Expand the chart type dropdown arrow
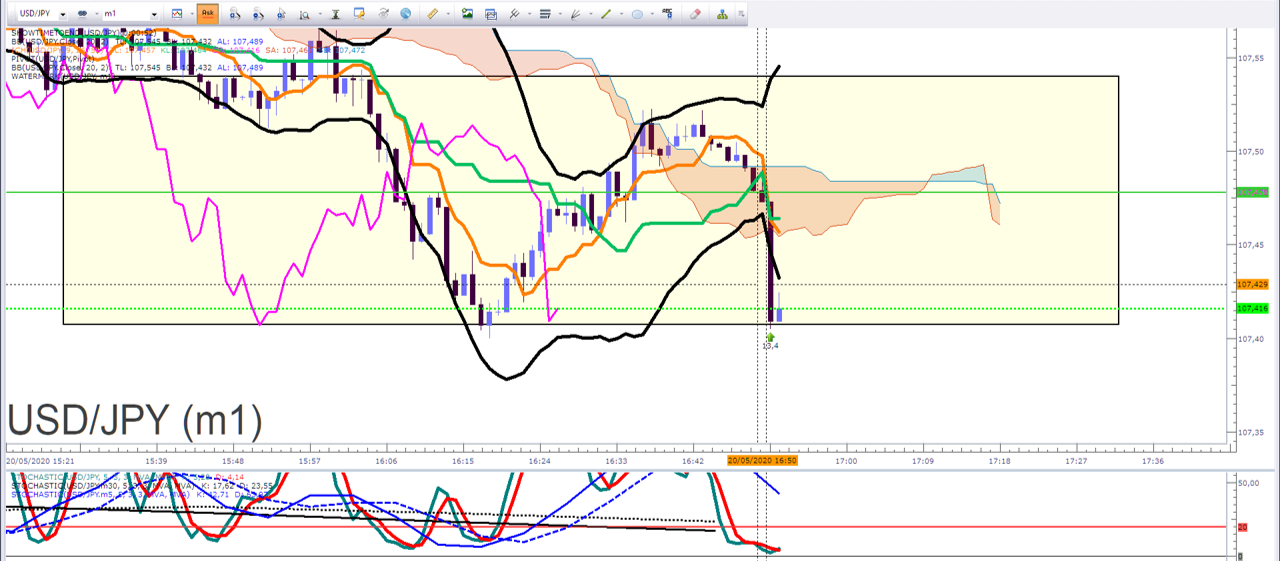Viewport: 1280px width, 561px height. [191, 14]
